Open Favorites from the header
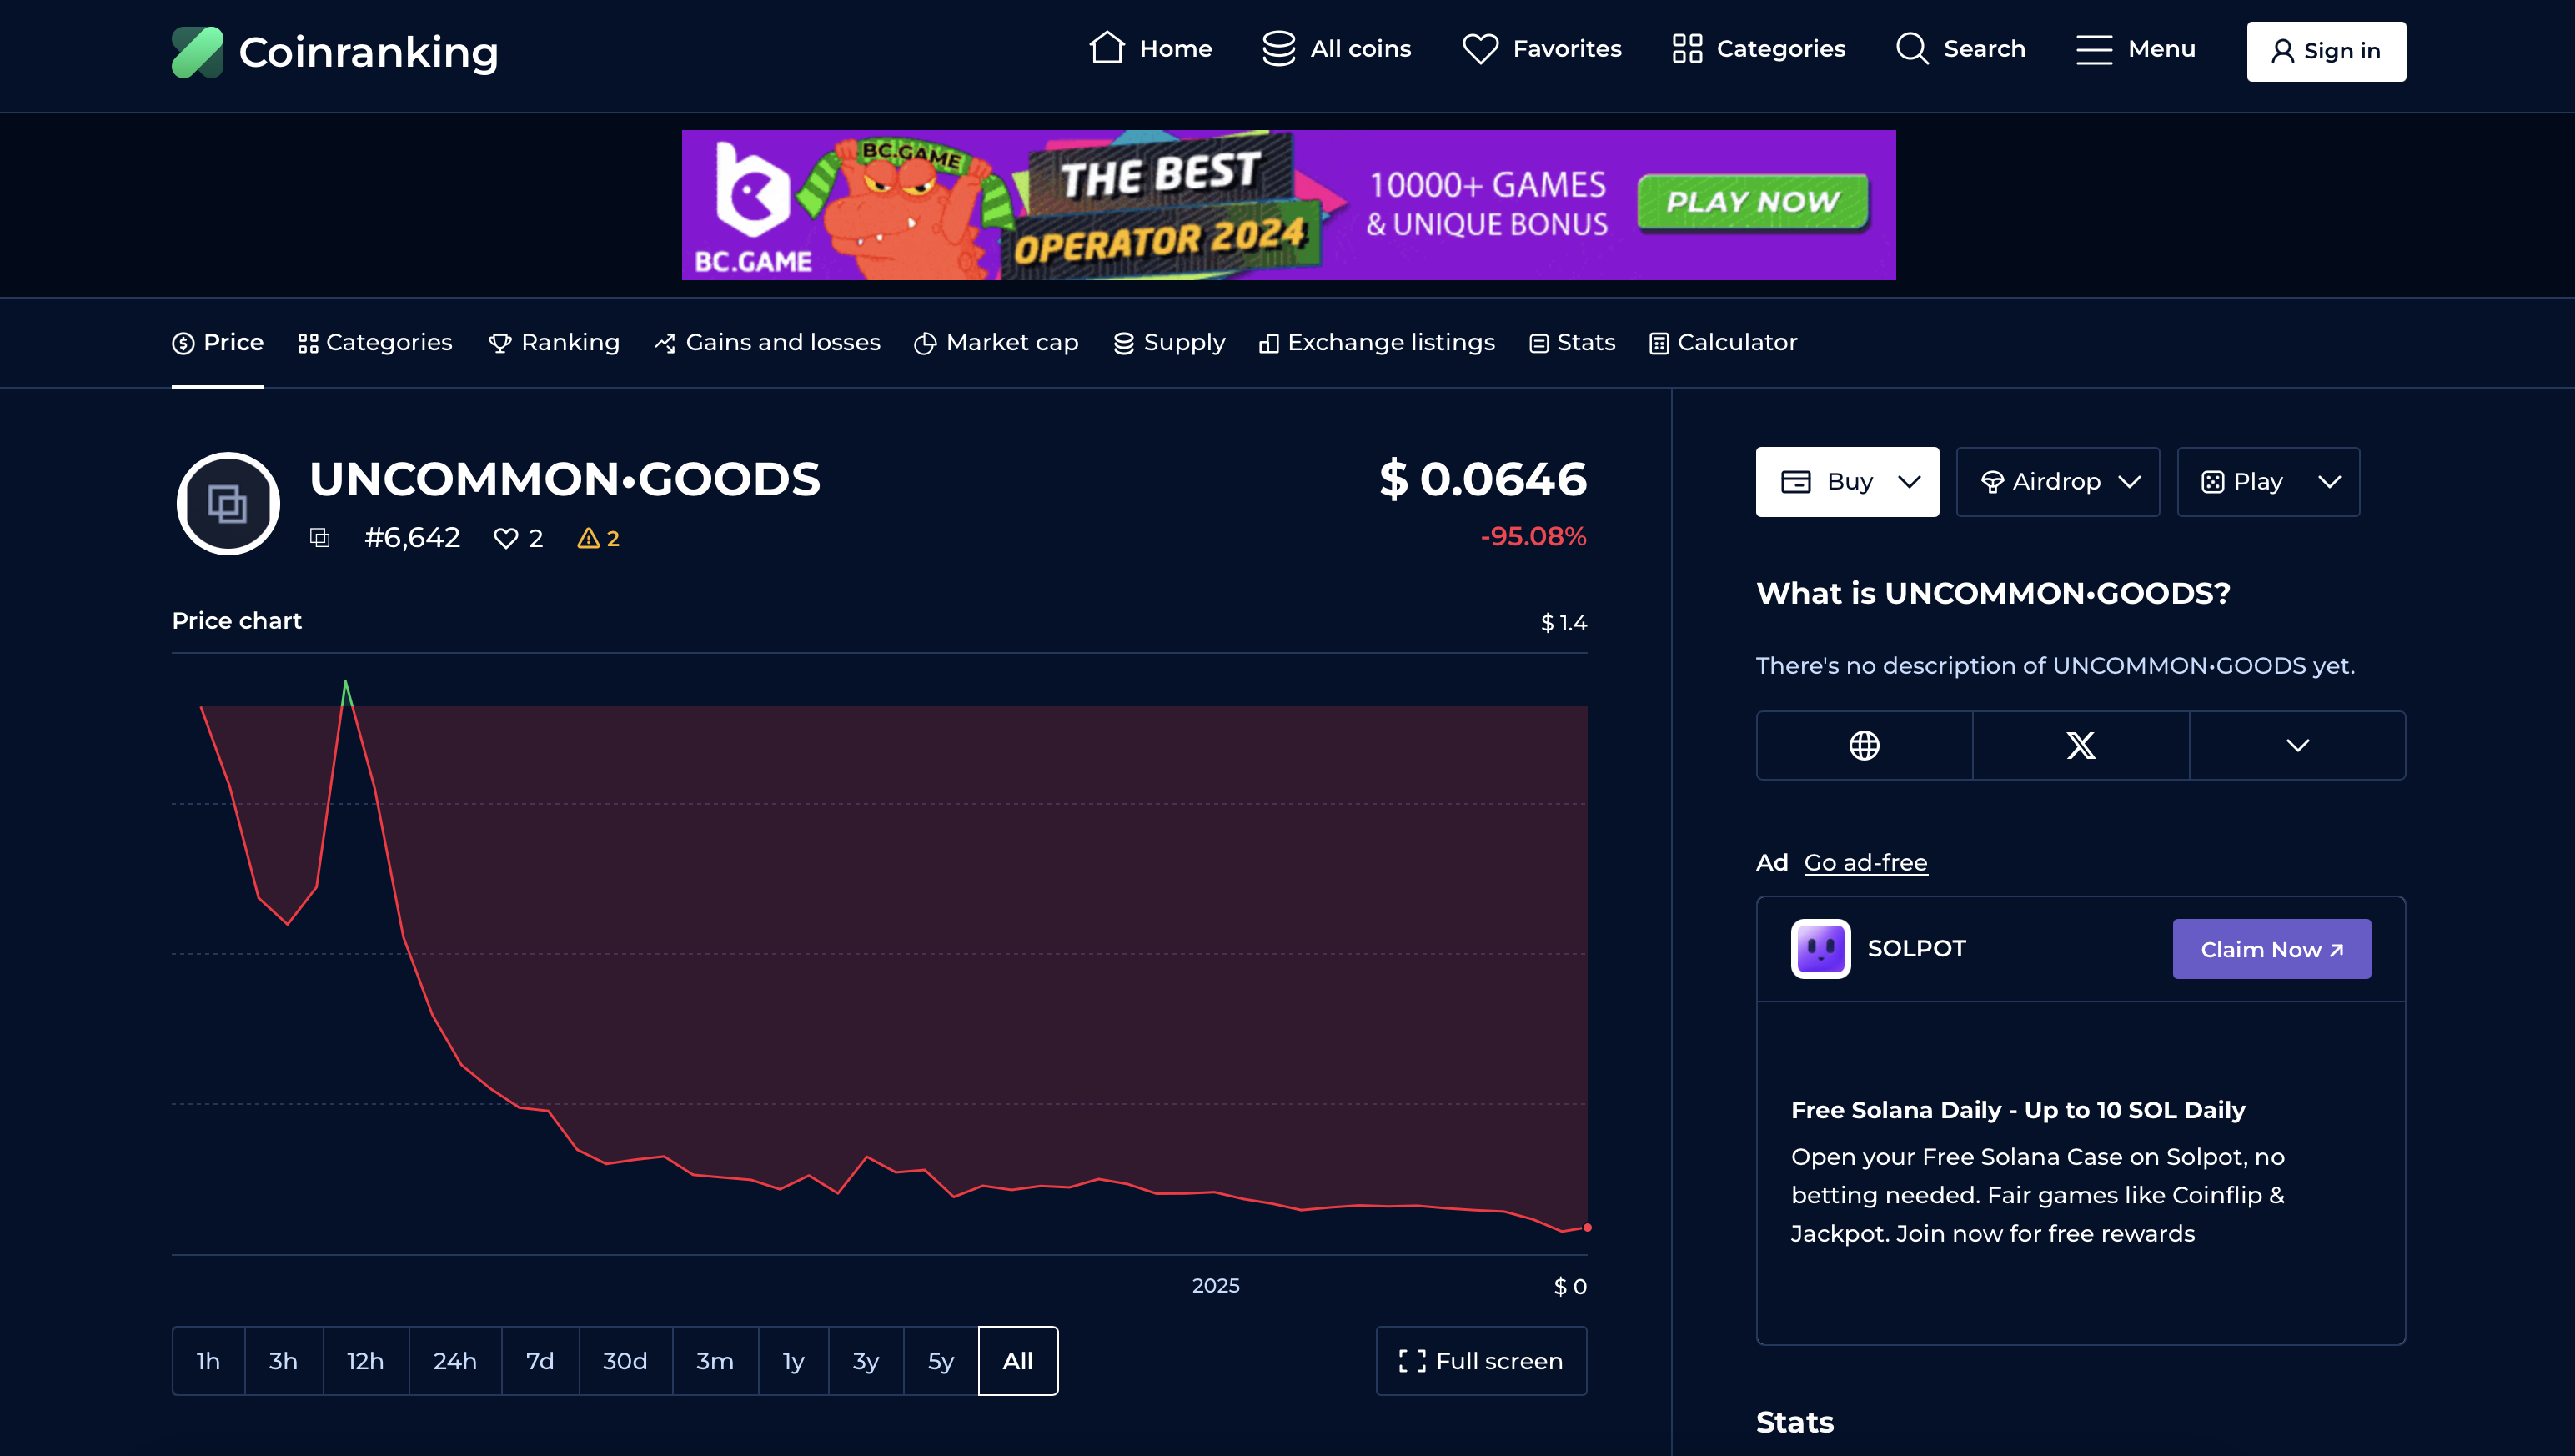Image resolution: width=2575 pixels, height=1456 pixels. pyautogui.click(x=1541, y=48)
